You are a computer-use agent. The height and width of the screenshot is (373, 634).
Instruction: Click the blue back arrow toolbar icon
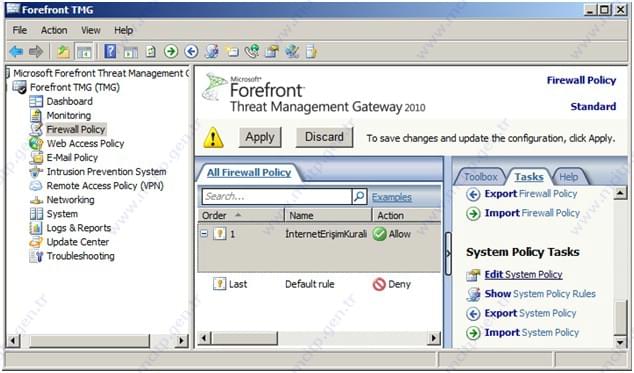16,51
